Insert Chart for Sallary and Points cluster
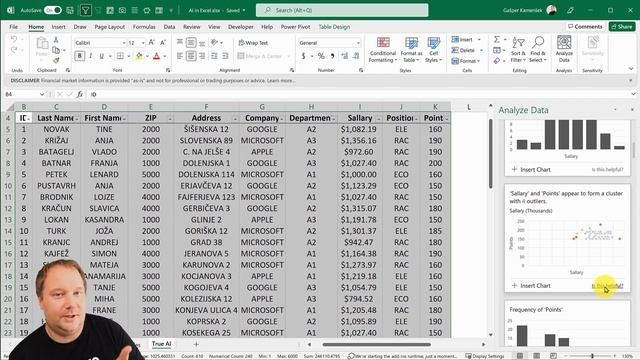640x360 pixels. tap(531, 285)
